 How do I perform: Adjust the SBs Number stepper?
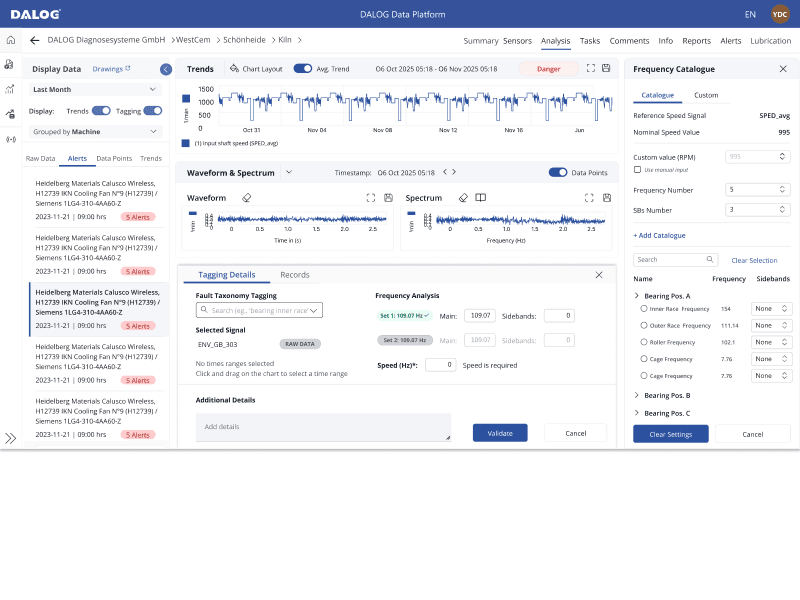coord(782,209)
